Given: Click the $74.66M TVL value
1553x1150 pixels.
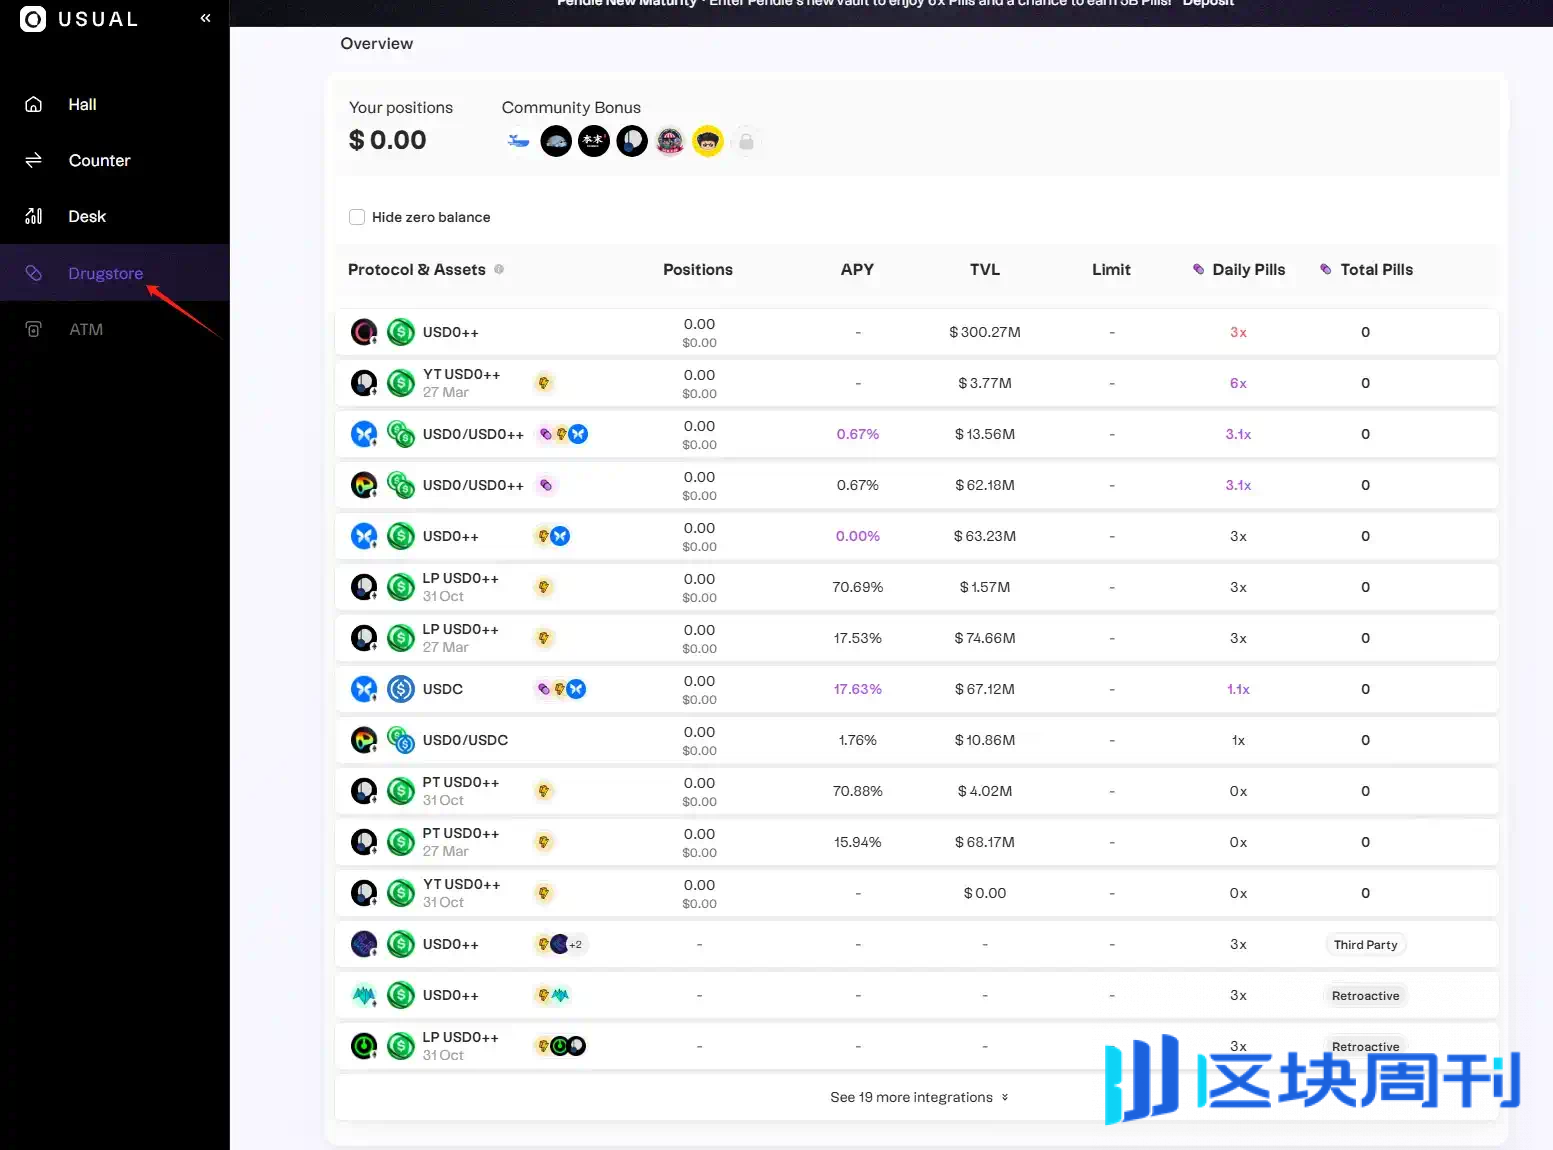Looking at the screenshot, I should (x=985, y=638).
